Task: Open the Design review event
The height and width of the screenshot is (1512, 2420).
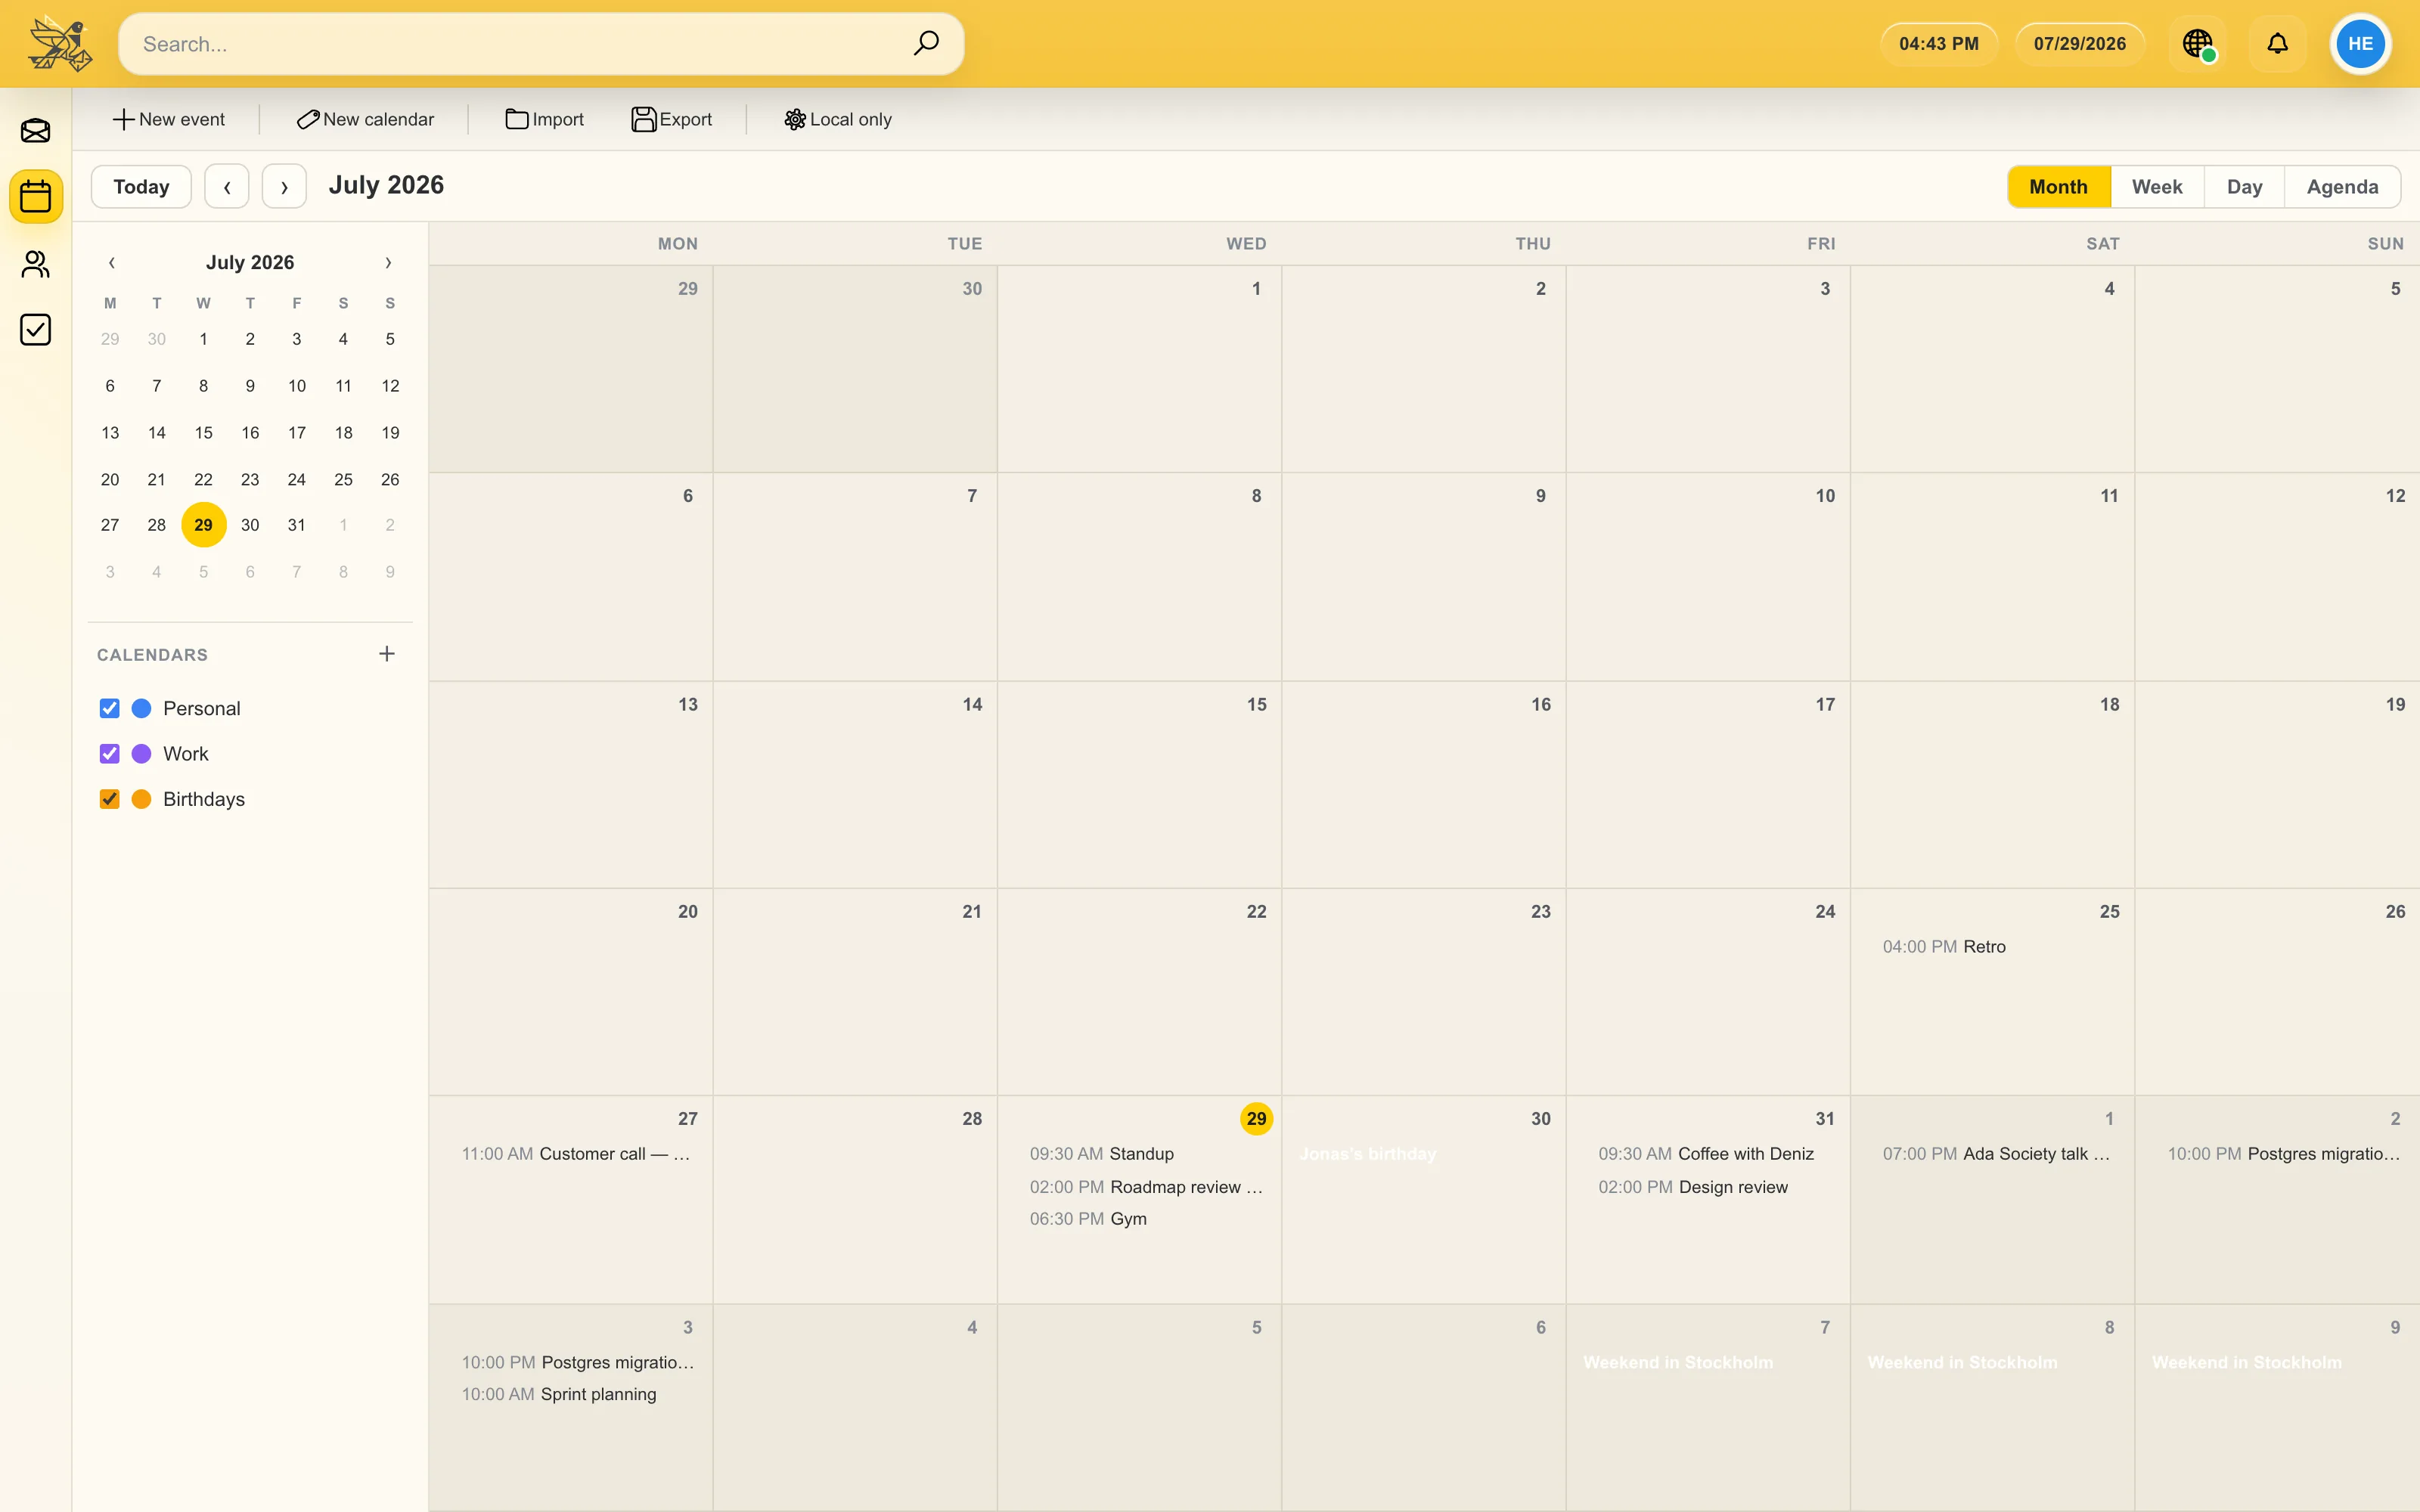Action: (x=1708, y=1187)
